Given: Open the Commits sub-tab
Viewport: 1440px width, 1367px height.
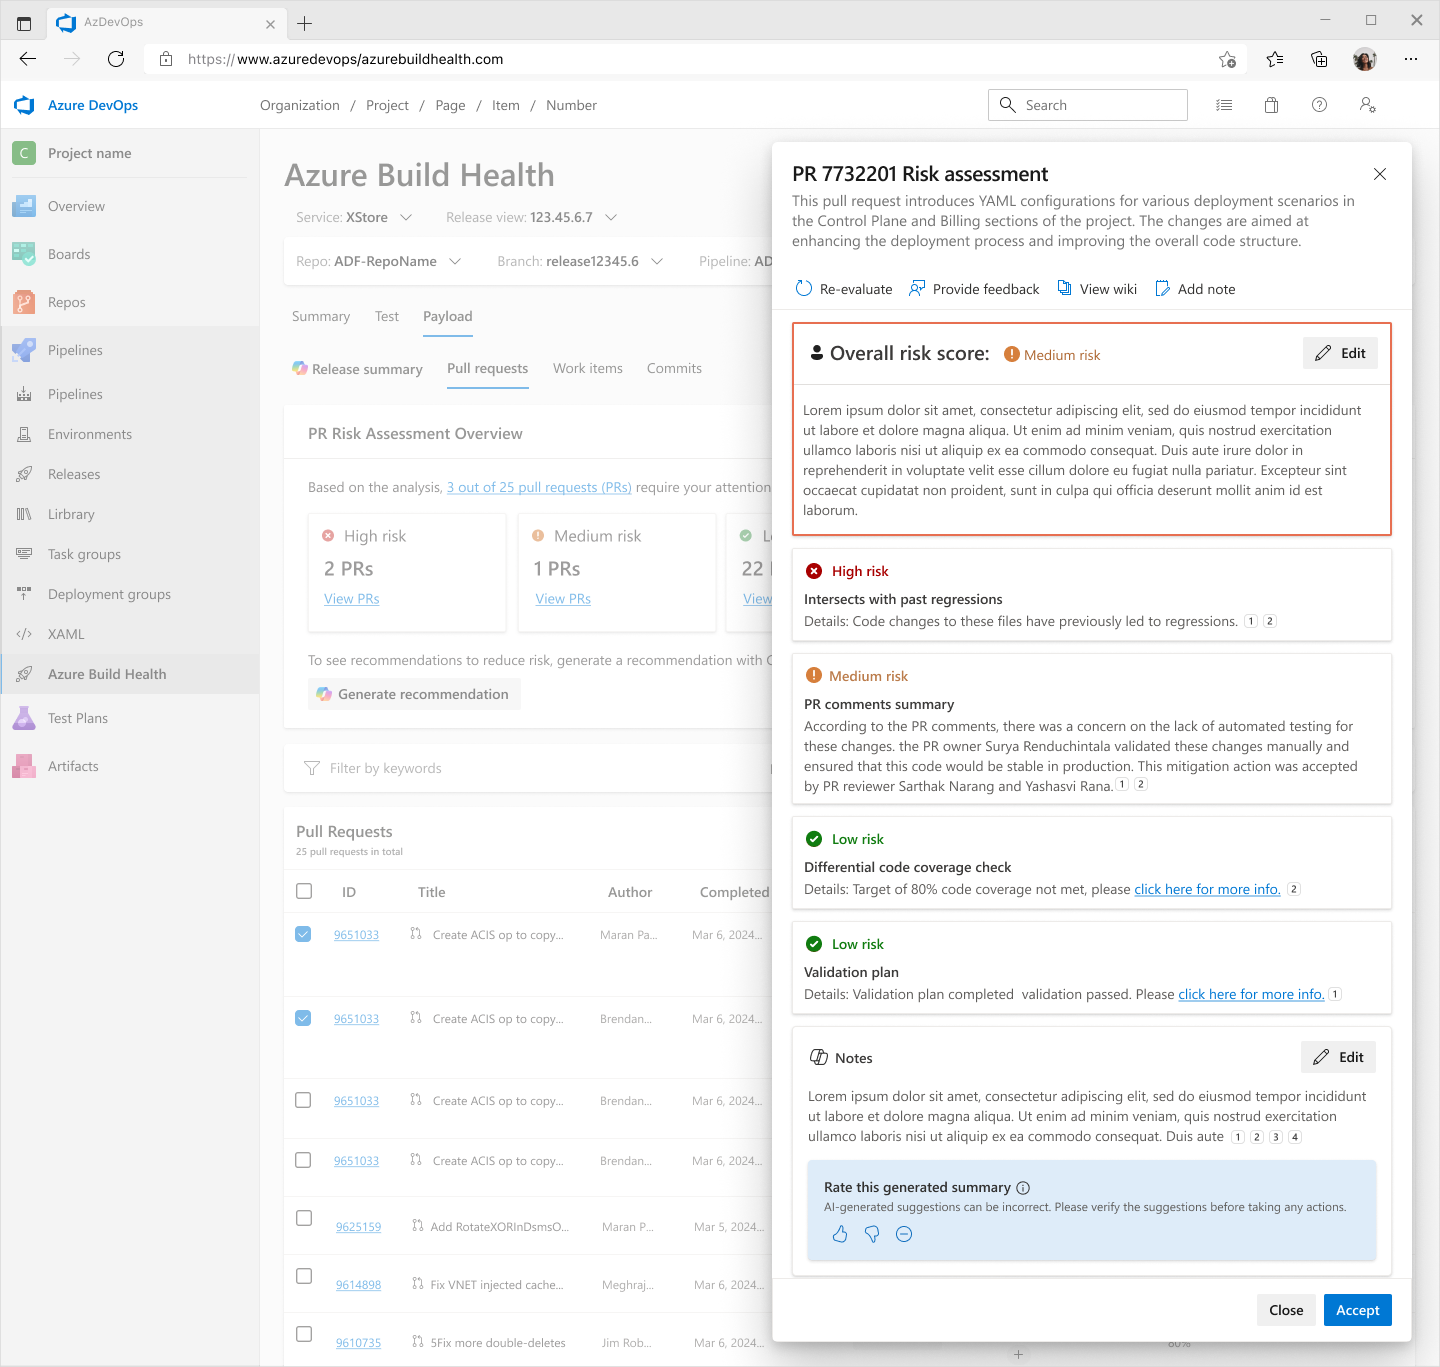Looking at the screenshot, I should click(674, 368).
